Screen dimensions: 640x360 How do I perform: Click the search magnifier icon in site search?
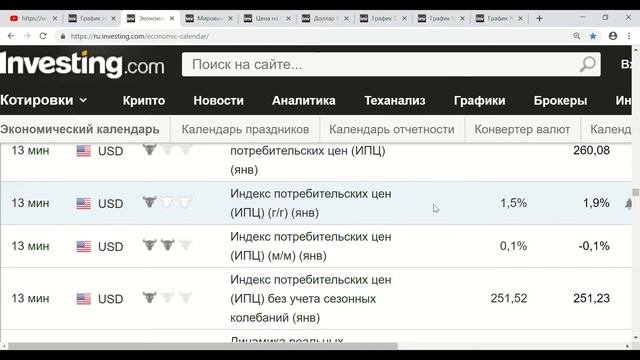(x=588, y=64)
